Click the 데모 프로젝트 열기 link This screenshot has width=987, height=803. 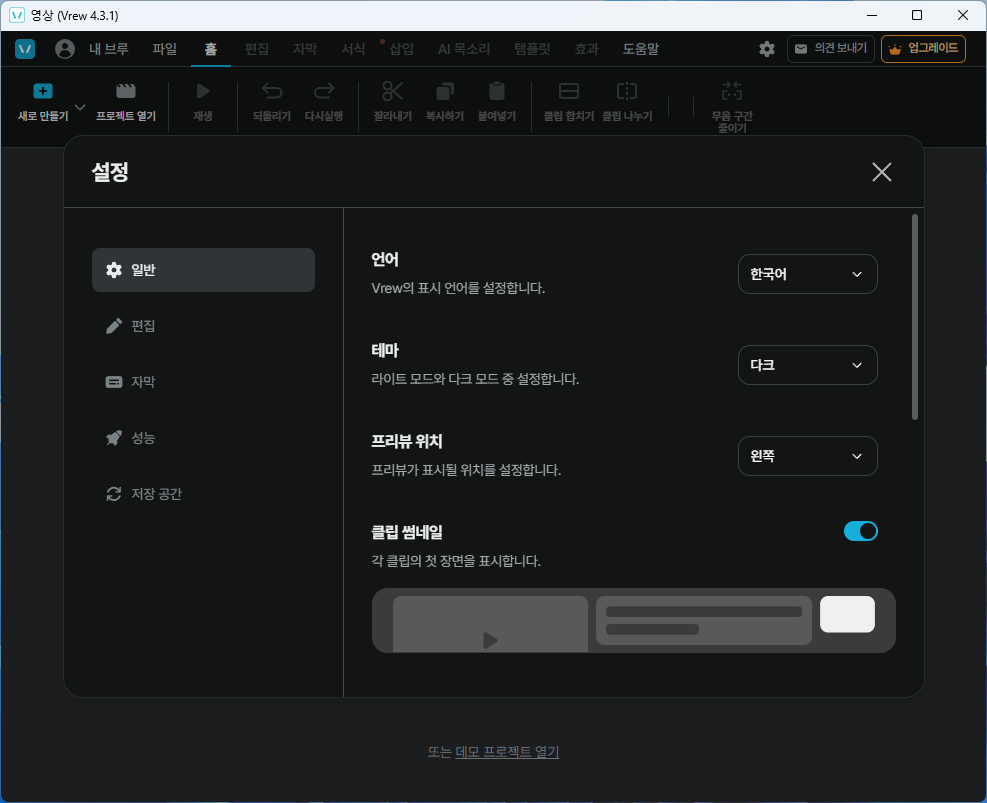(x=507, y=752)
